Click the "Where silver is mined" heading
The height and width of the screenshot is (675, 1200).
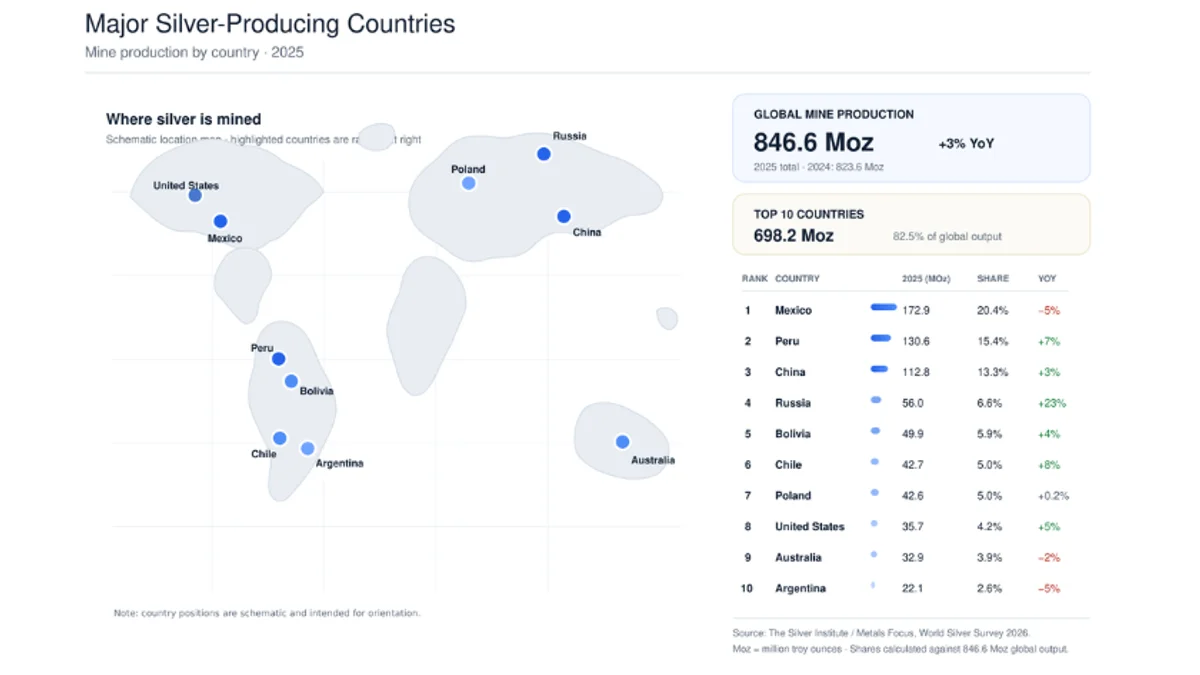click(184, 119)
